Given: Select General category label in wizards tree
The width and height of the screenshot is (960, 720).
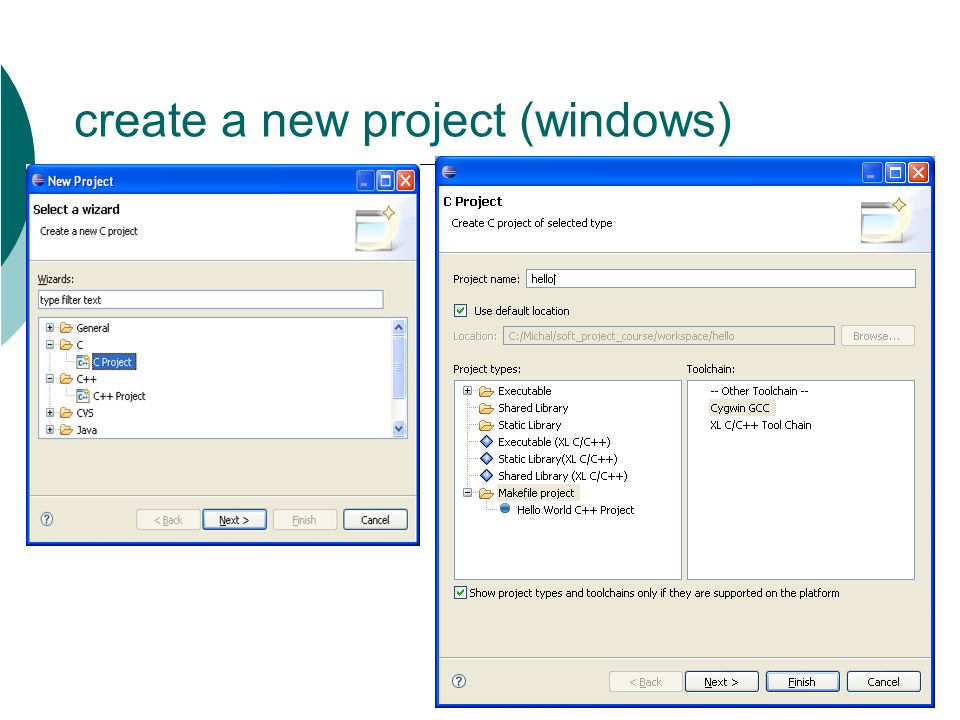Looking at the screenshot, I should point(93,328).
